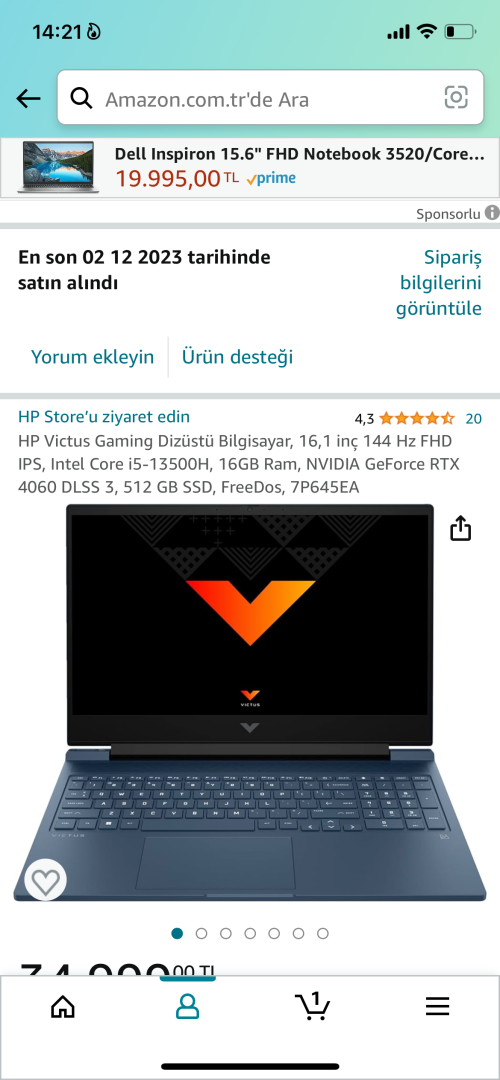Open the hamburger menu tab

[x=437, y=1007]
